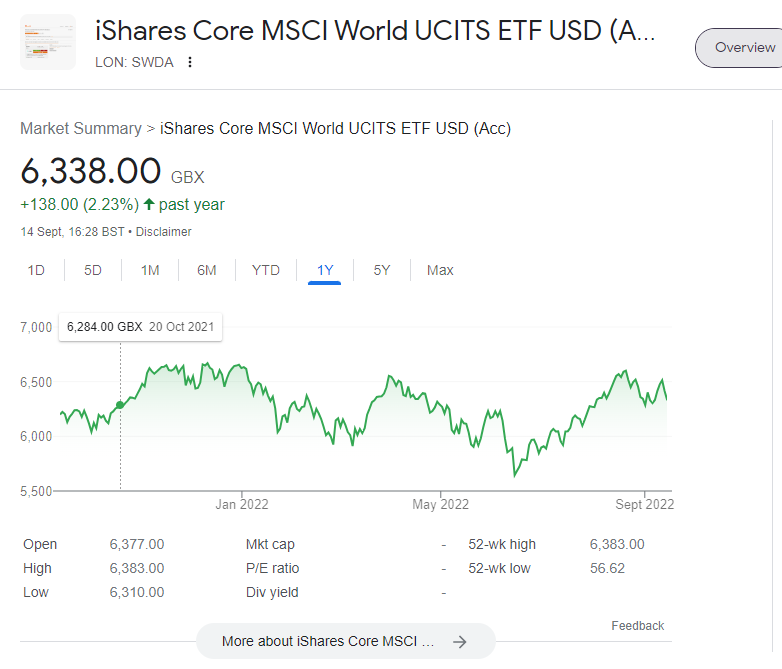The image size is (782, 669).
Task: Click the Market Summary breadcrumb link
Action: click(x=81, y=128)
